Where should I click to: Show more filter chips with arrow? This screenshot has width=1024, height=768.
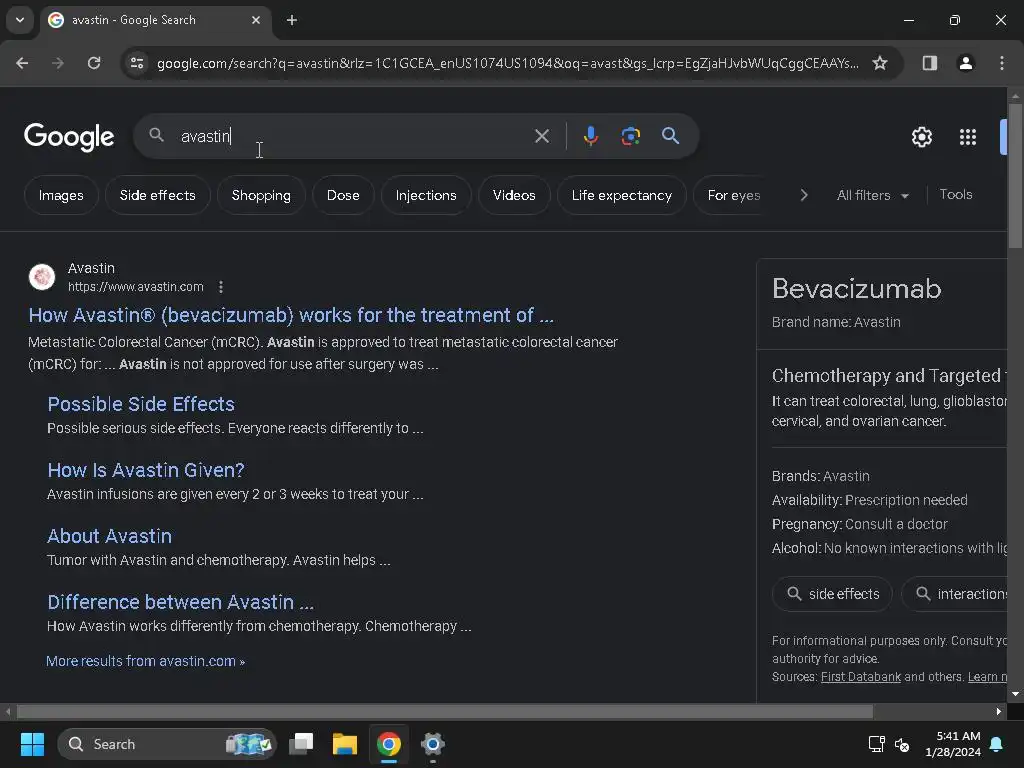[804, 195]
